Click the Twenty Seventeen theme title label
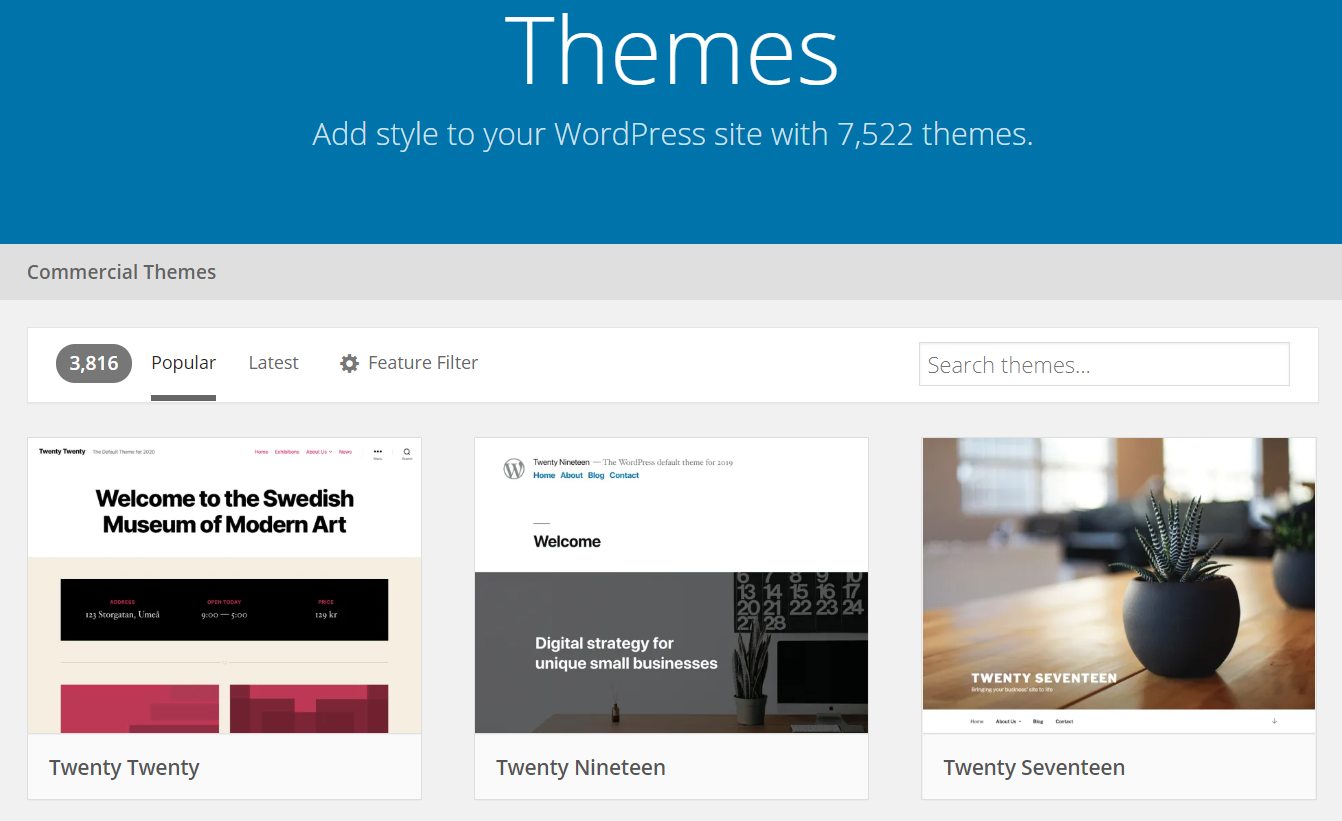The image size is (1342, 821). [x=1034, y=768]
